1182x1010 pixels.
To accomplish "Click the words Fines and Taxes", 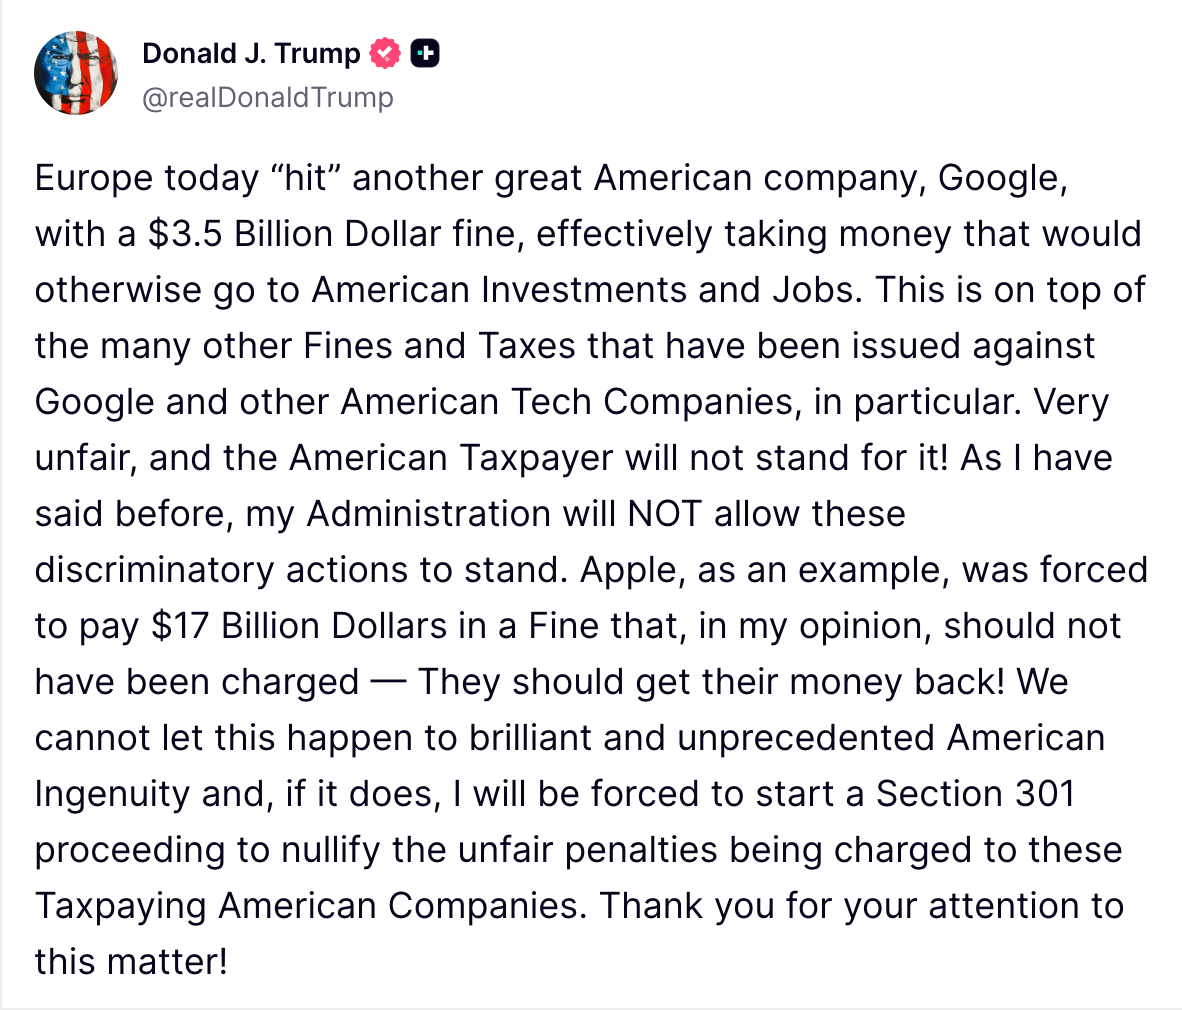I will point(439,346).
